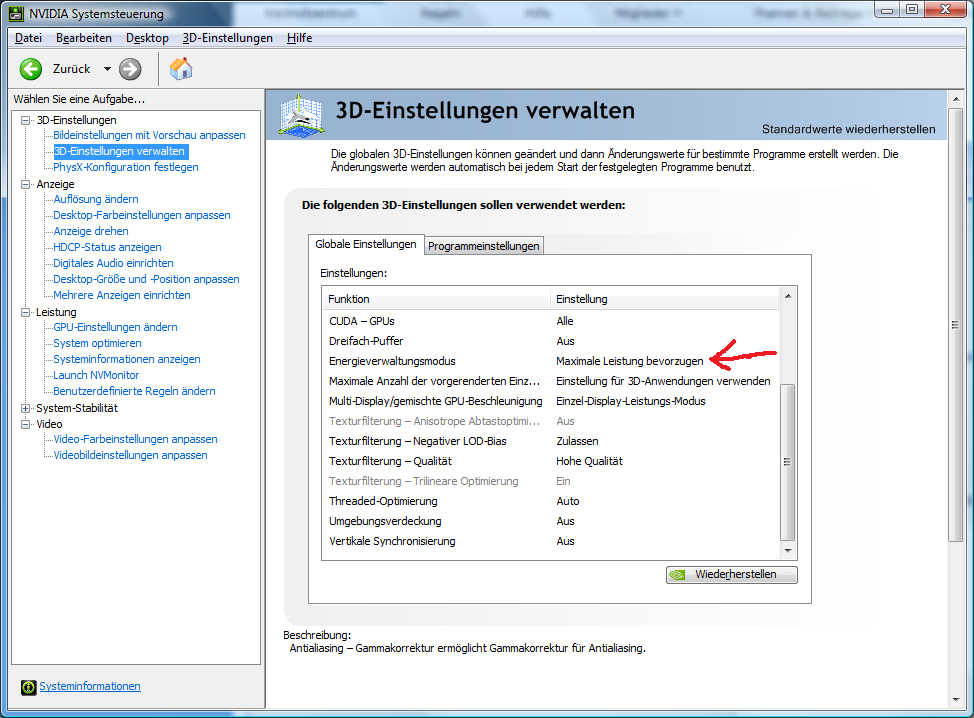This screenshot has width=974, height=718.
Task: Select the Umgebungsverdeckung row
Action: (x=550, y=521)
